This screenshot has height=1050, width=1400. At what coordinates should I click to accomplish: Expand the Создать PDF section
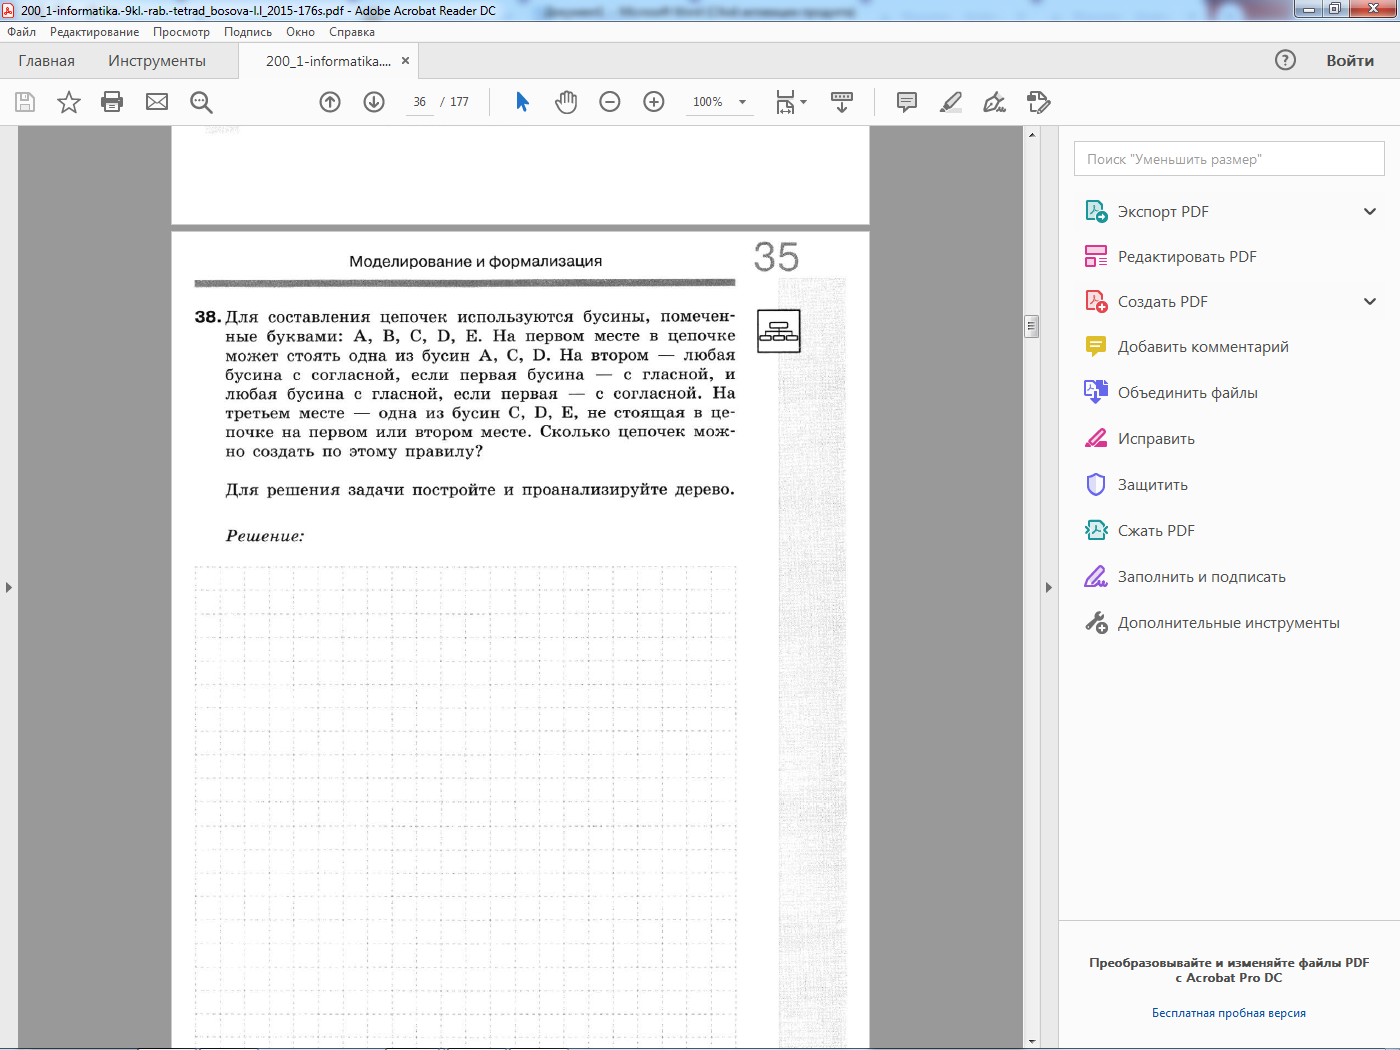[x=1370, y=302]
